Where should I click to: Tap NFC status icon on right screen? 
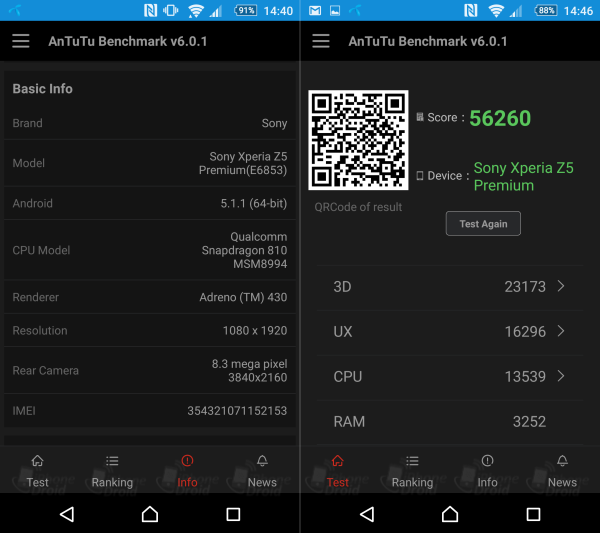point(471,10)
